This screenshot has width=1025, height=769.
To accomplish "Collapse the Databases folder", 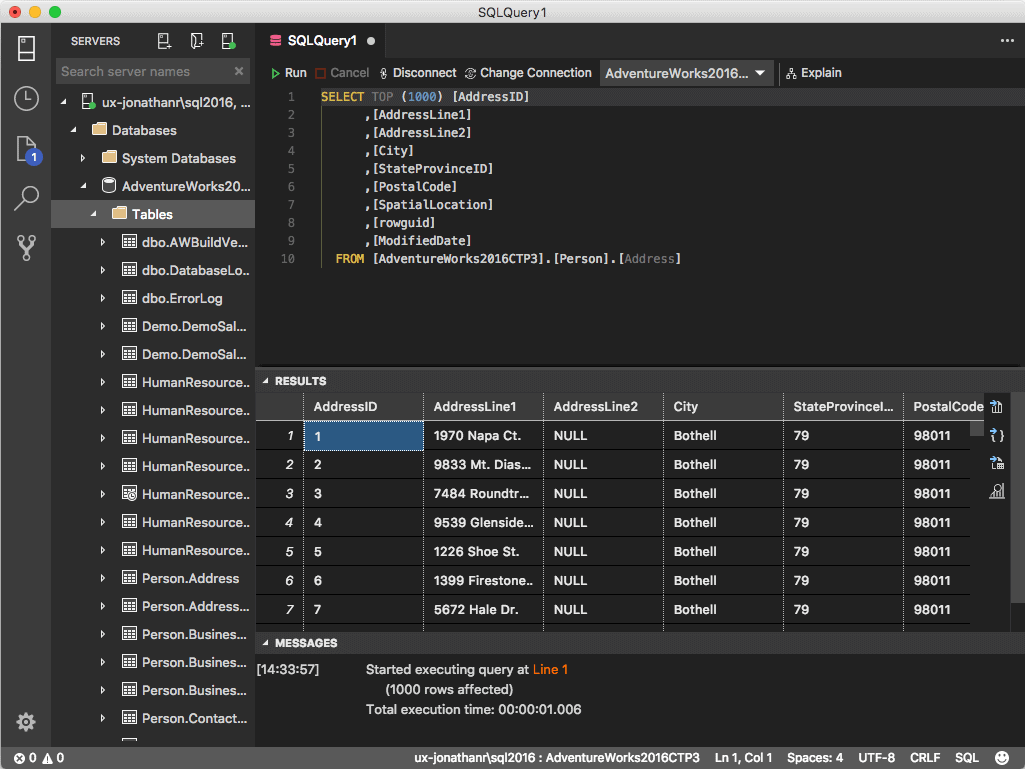I will pos(74,130).
